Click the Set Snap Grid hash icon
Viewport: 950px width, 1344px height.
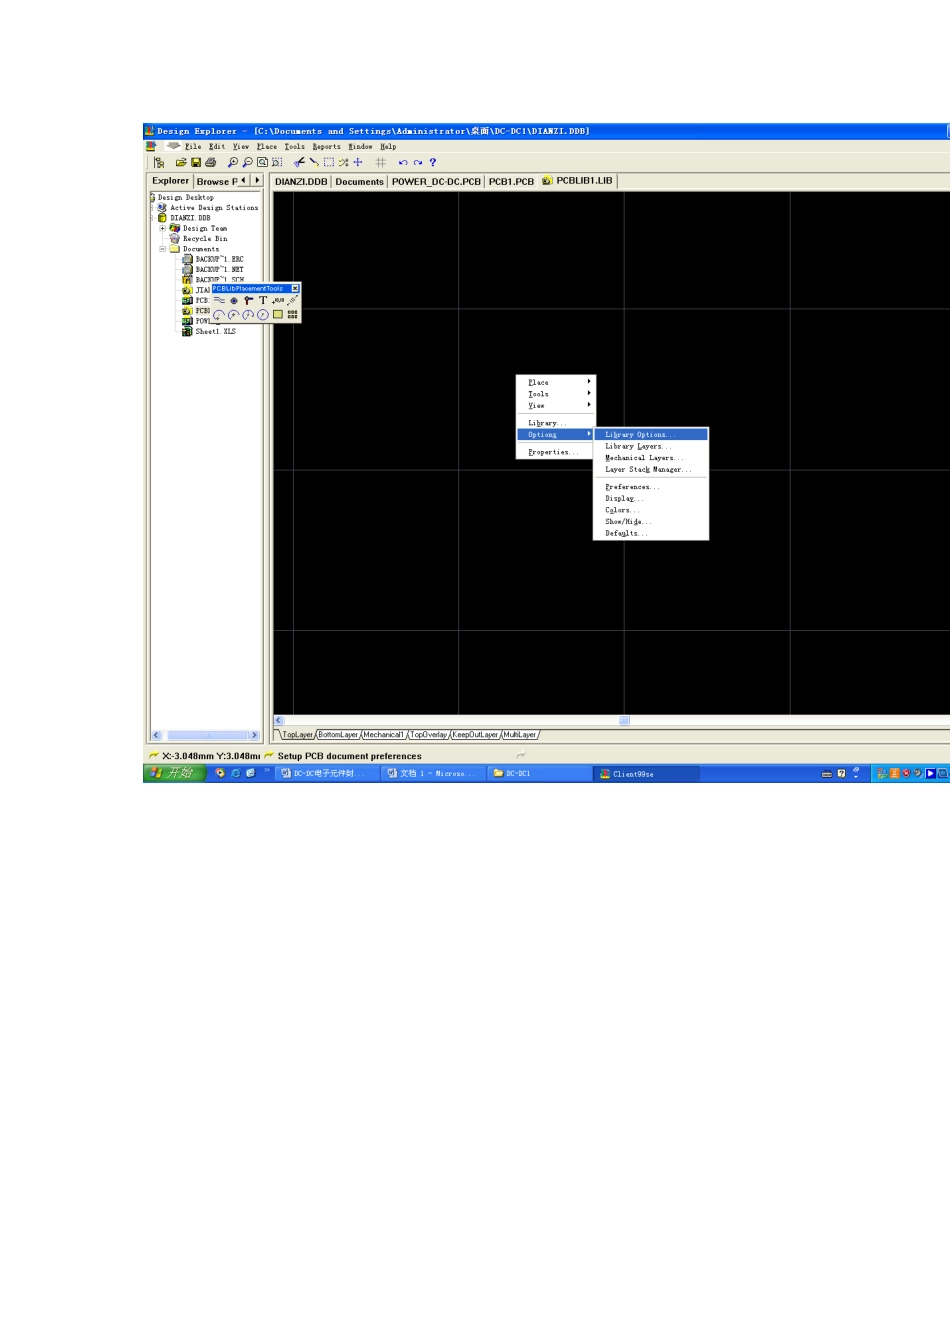381,162
